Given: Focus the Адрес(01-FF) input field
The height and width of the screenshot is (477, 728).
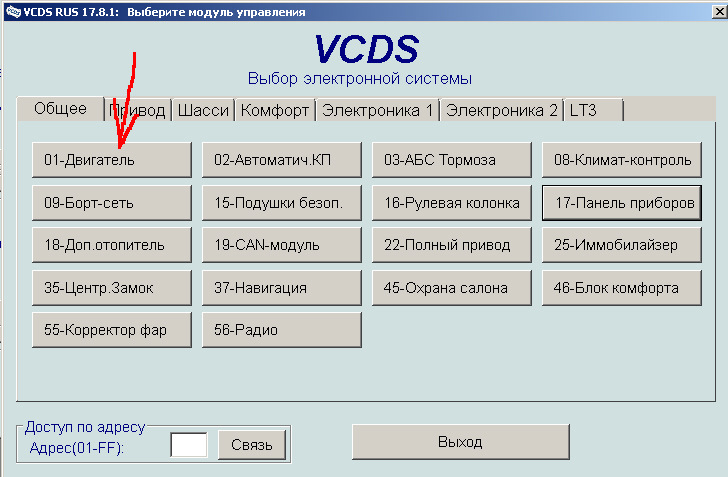Looking at the screenshot, I should [188, 445].
